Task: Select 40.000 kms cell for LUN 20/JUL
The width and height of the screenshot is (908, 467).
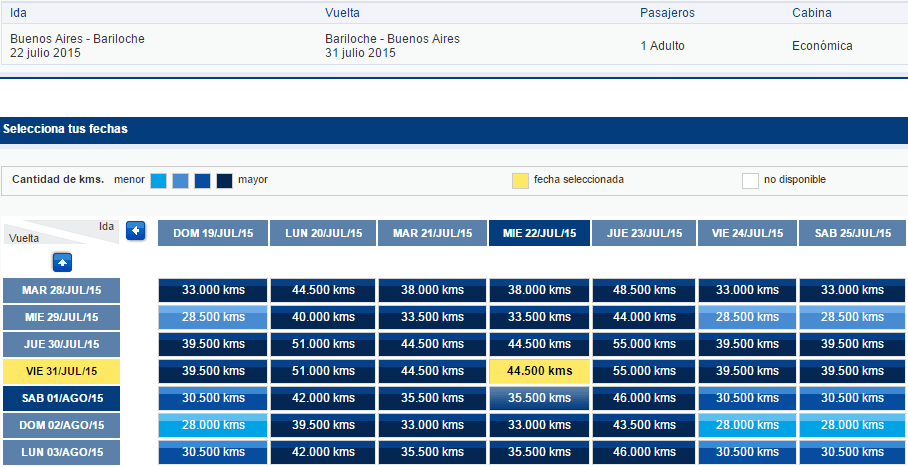Action: 323,318
